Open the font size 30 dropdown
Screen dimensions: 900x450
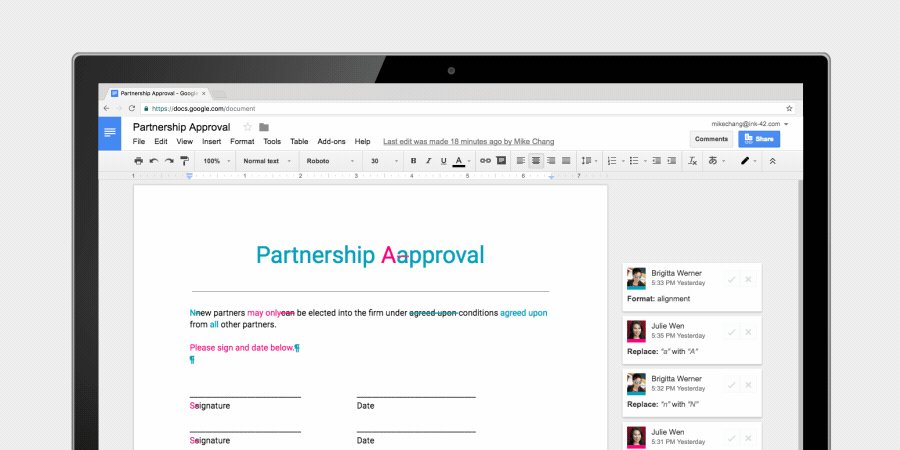tap(384, 161)
